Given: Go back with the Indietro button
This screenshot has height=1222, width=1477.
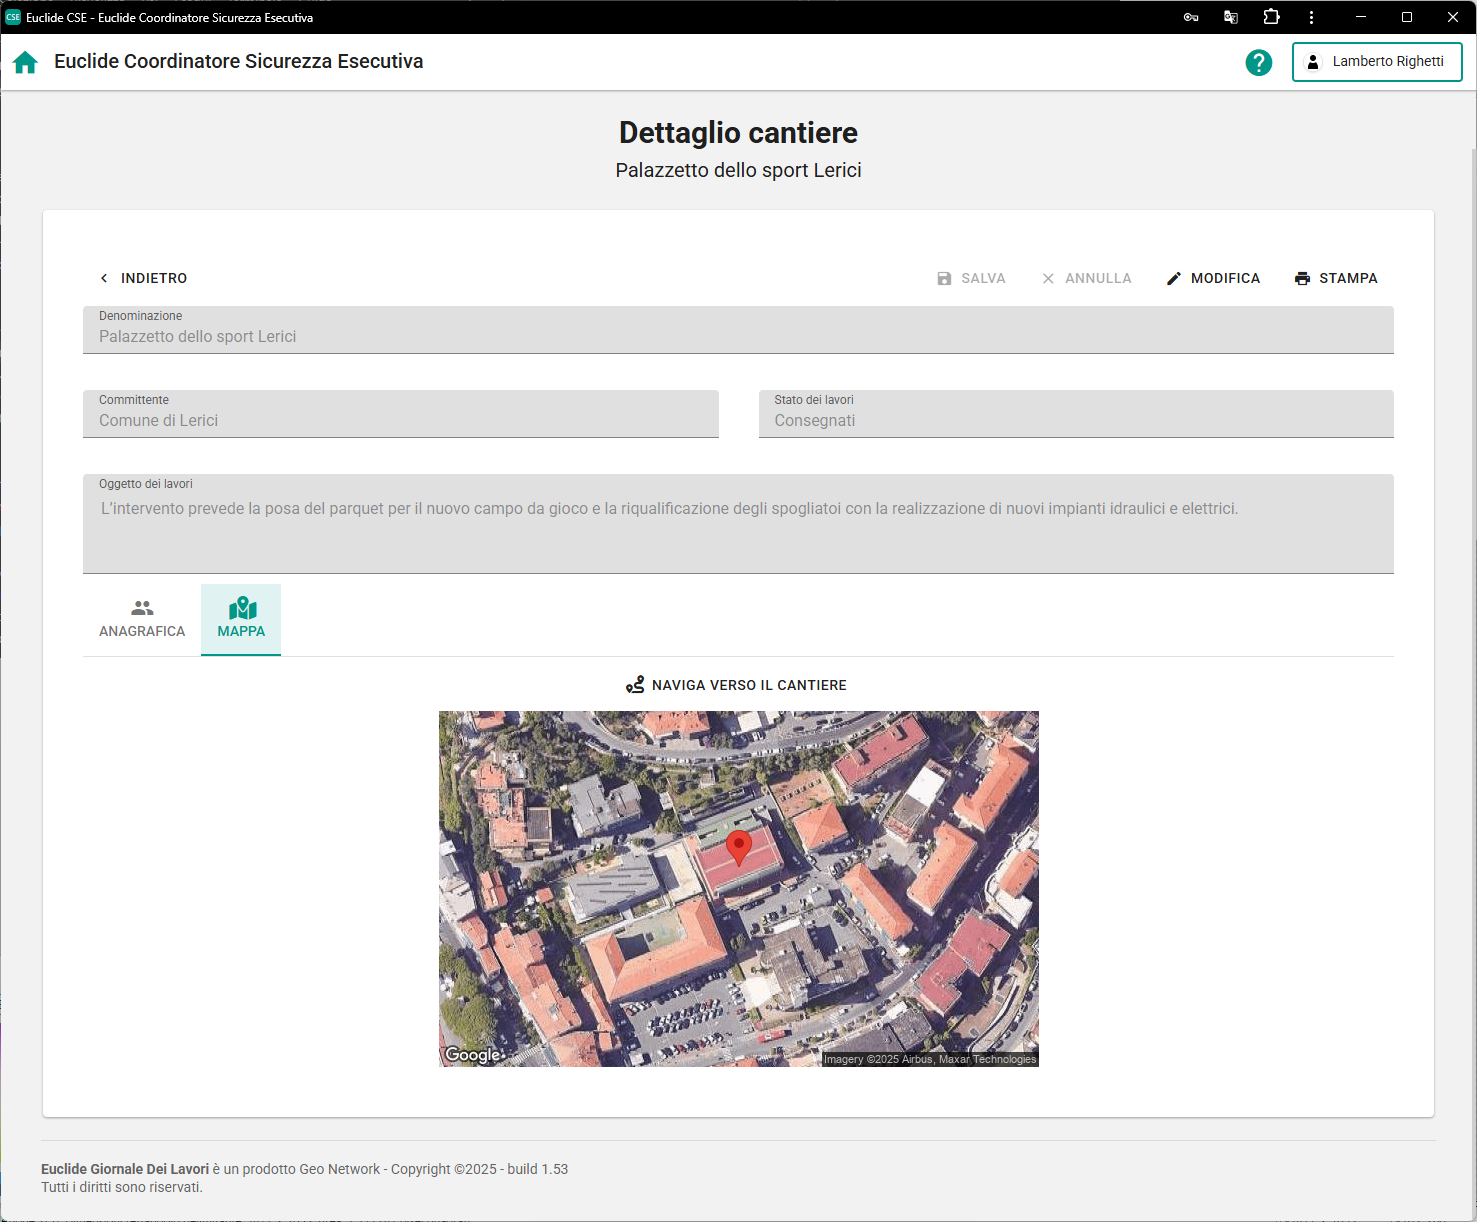Looking at the screenshot, I should 143,278.
